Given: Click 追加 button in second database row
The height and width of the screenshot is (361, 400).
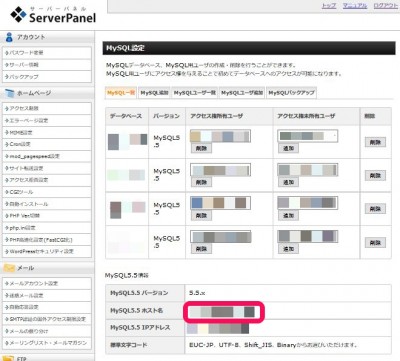Looking at the screenshot, I should pyautogui.click(x=288, y=182).
